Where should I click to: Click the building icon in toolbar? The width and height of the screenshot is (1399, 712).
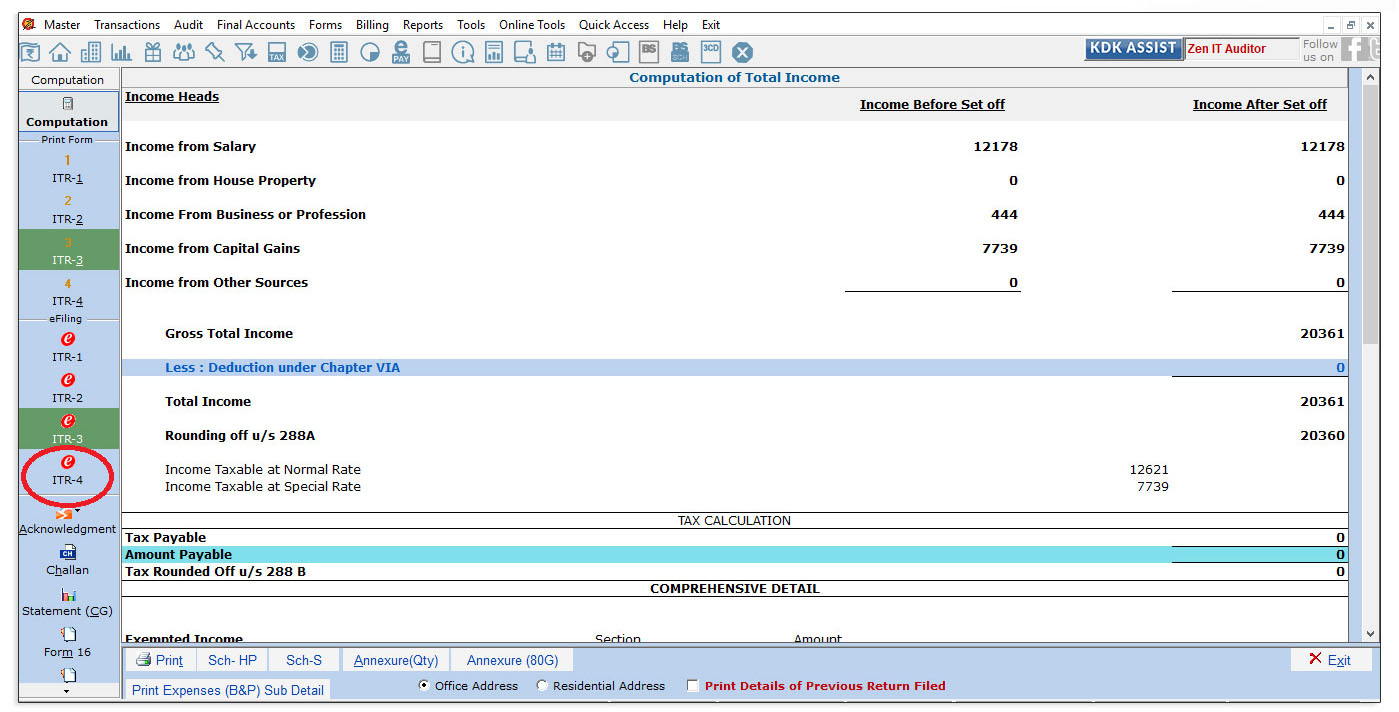[91, 52]
